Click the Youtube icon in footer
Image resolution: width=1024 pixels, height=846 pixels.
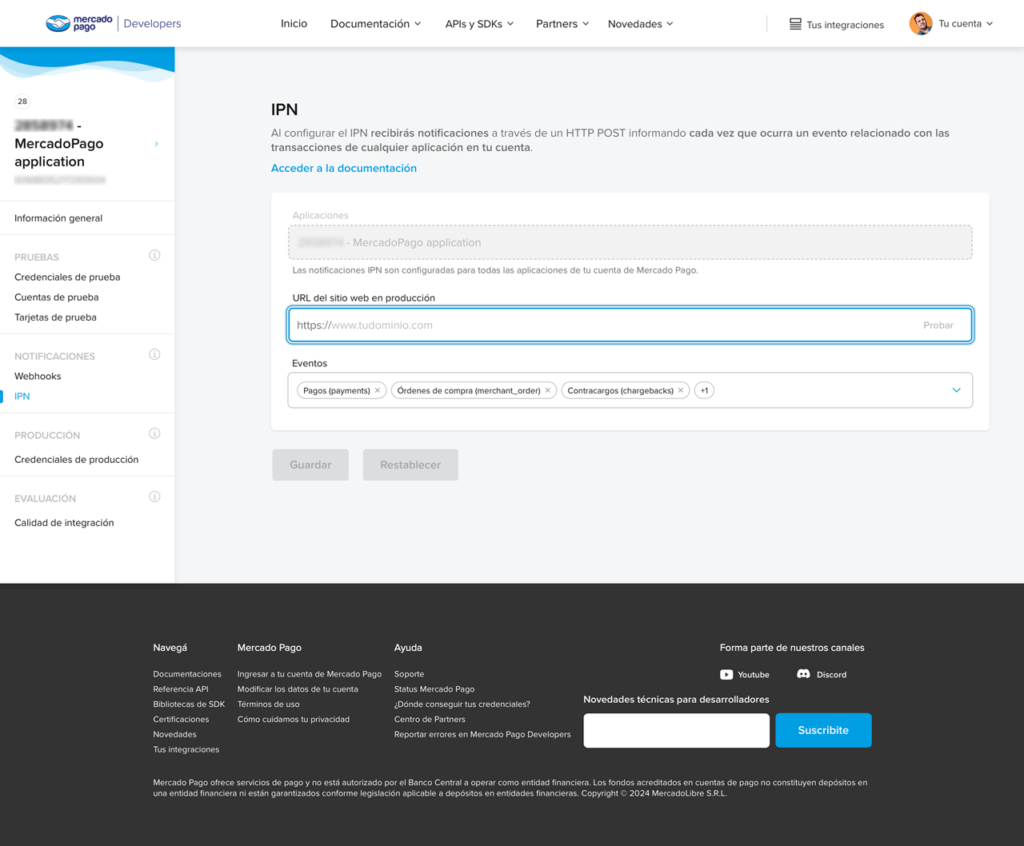click(x=726, y=675)
